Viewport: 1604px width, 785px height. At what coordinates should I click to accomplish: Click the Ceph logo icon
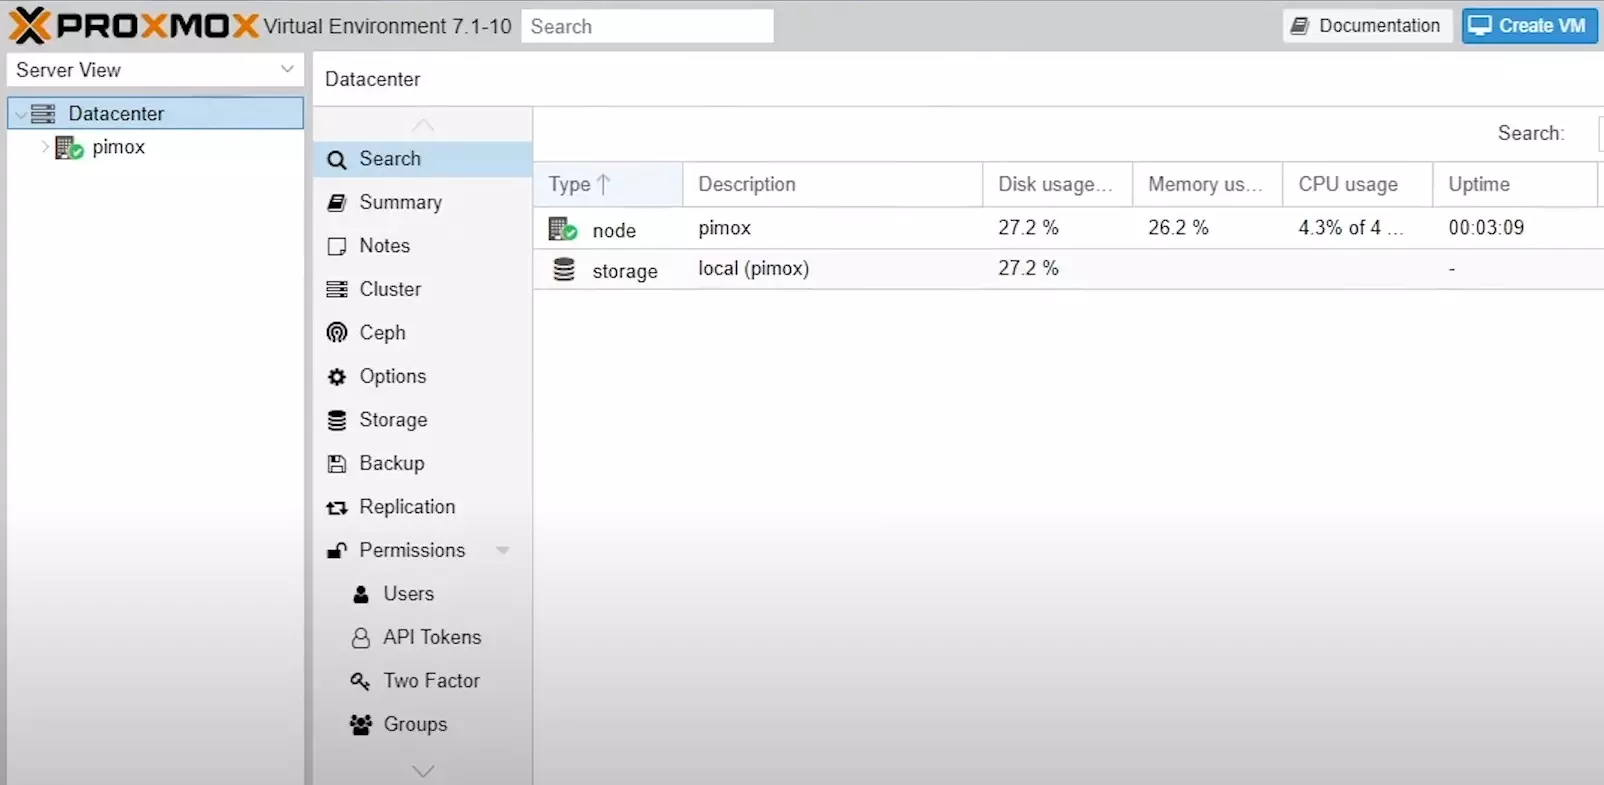pos(337,333)
